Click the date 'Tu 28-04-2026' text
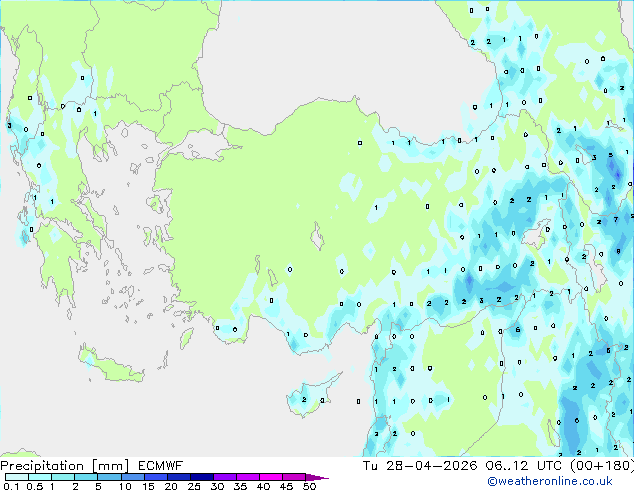The image size is (634, 490). click(x=420, y=466)
